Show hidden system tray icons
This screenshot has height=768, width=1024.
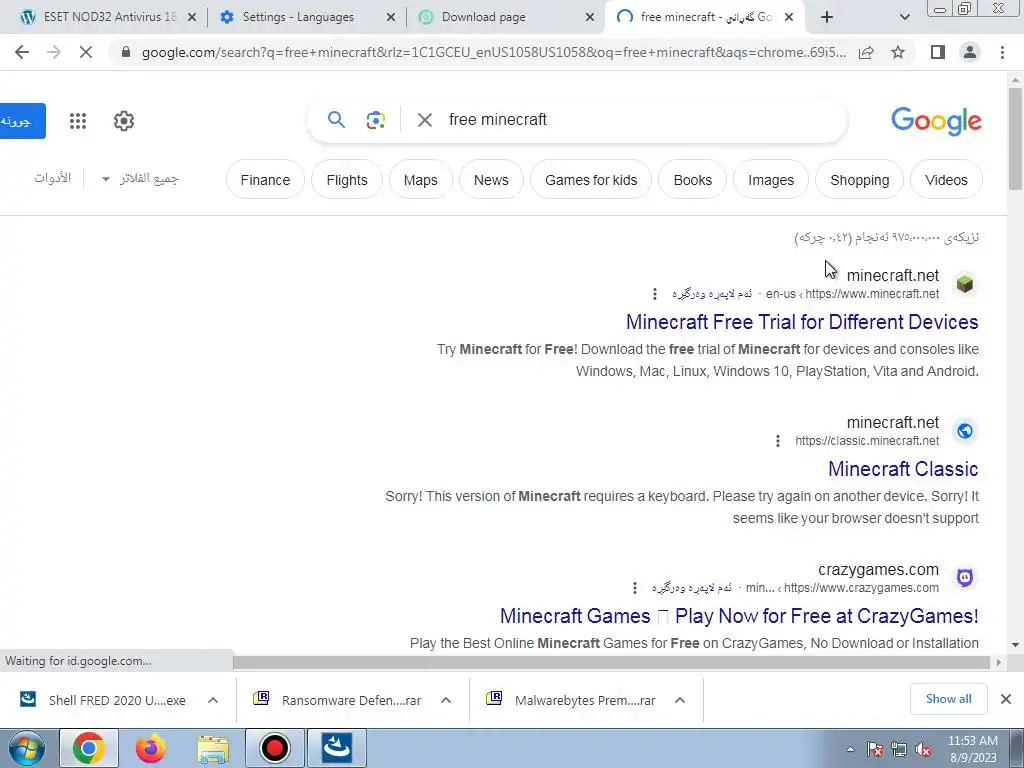click(850, 749)
